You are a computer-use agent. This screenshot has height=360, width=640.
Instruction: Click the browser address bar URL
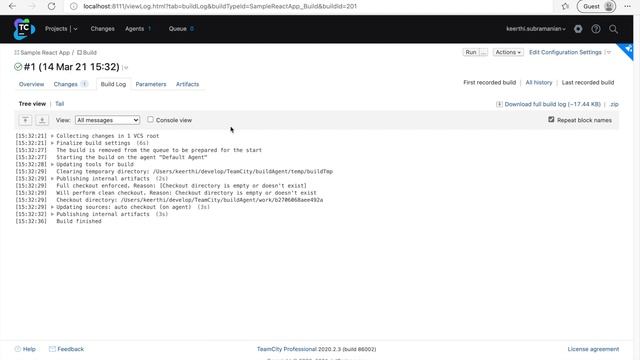[220, 6]
